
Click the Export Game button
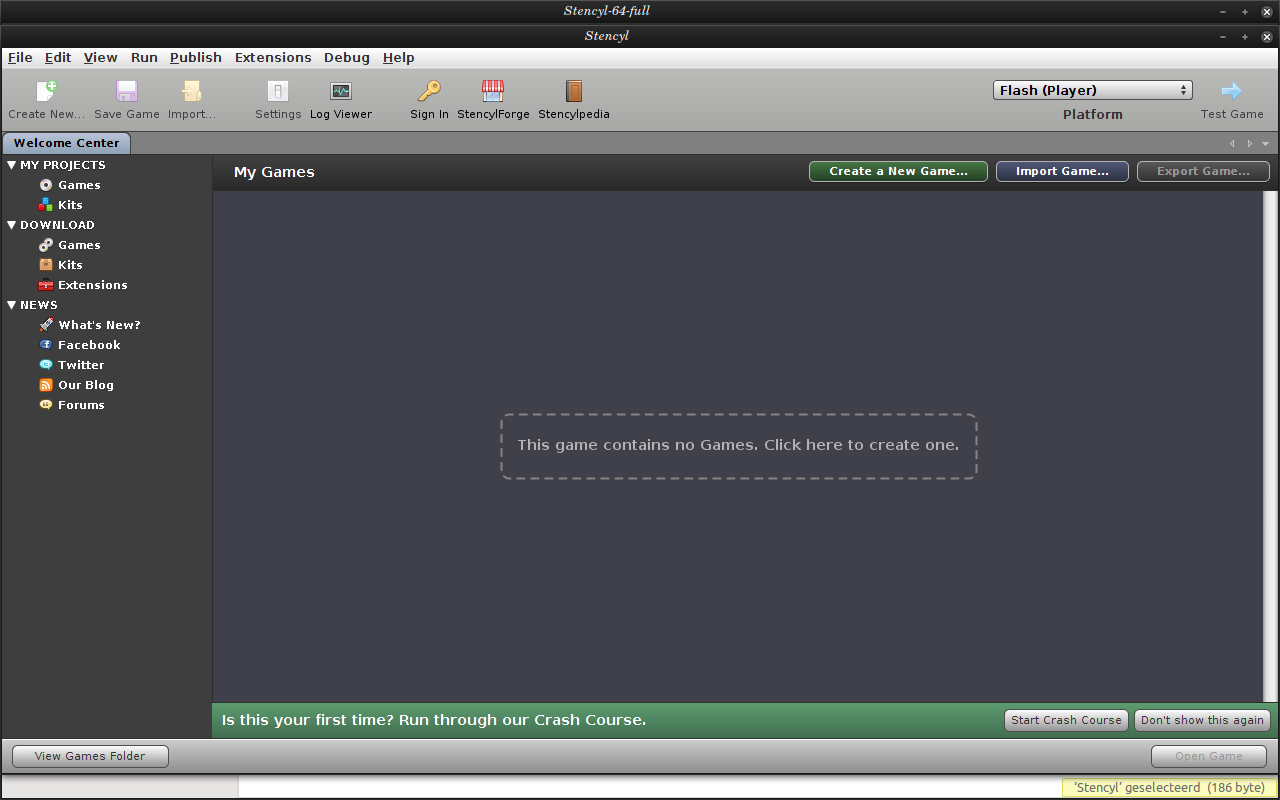(x=1203, y=171)
